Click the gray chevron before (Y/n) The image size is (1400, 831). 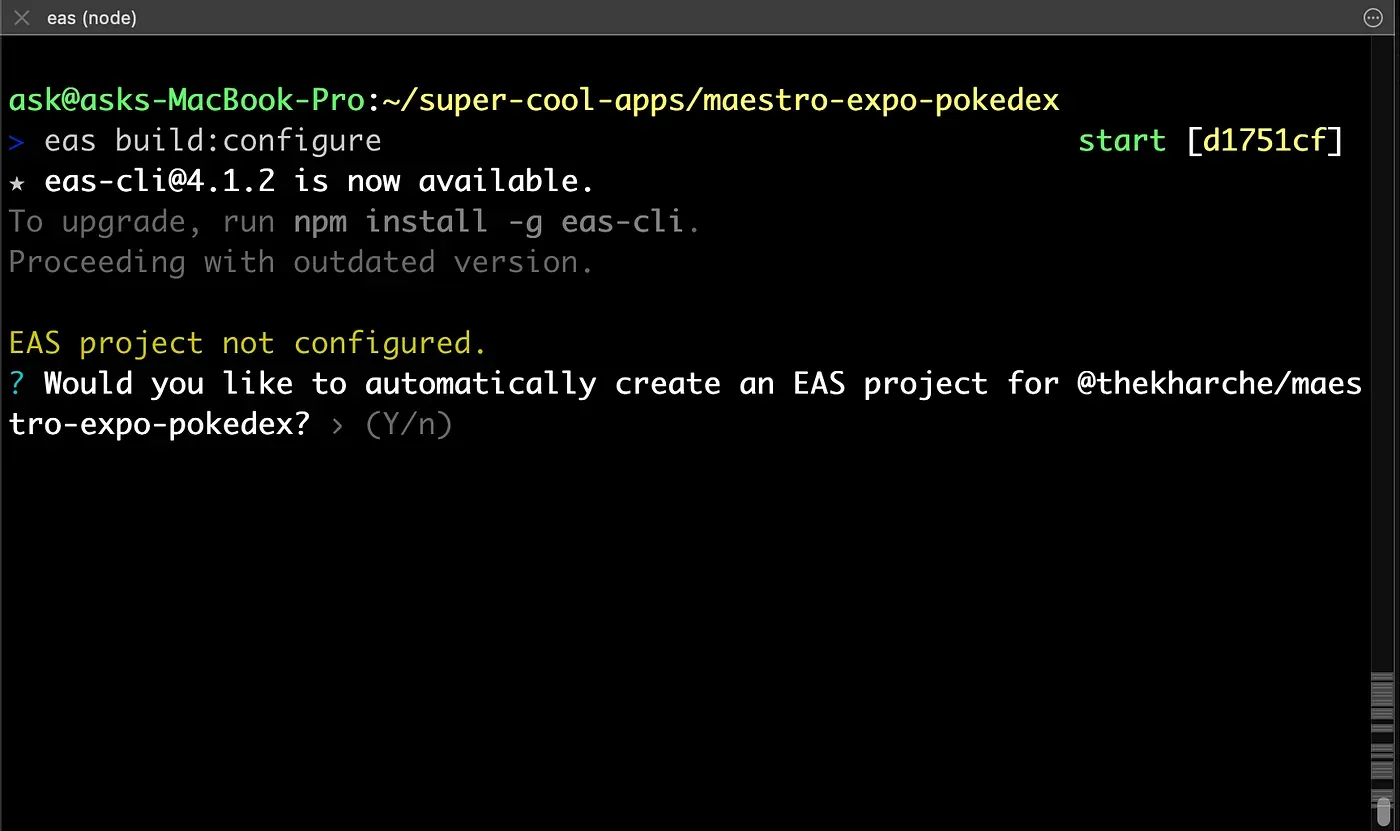click(337, 425)
